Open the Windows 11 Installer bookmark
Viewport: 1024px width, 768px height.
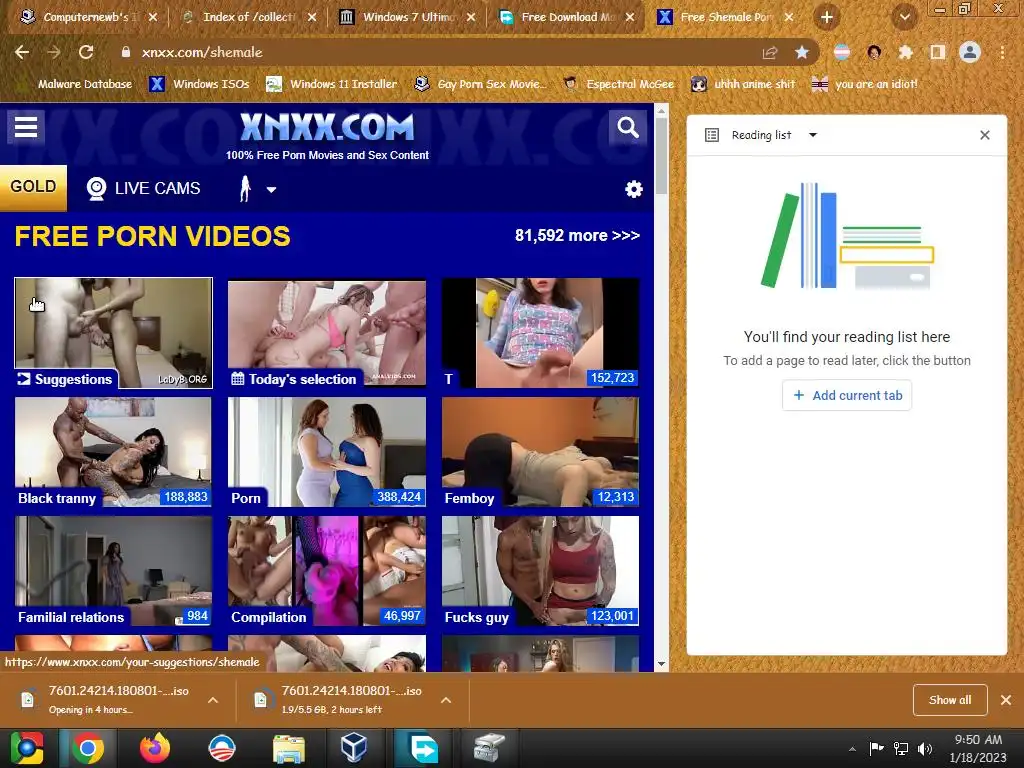[332, 84]
